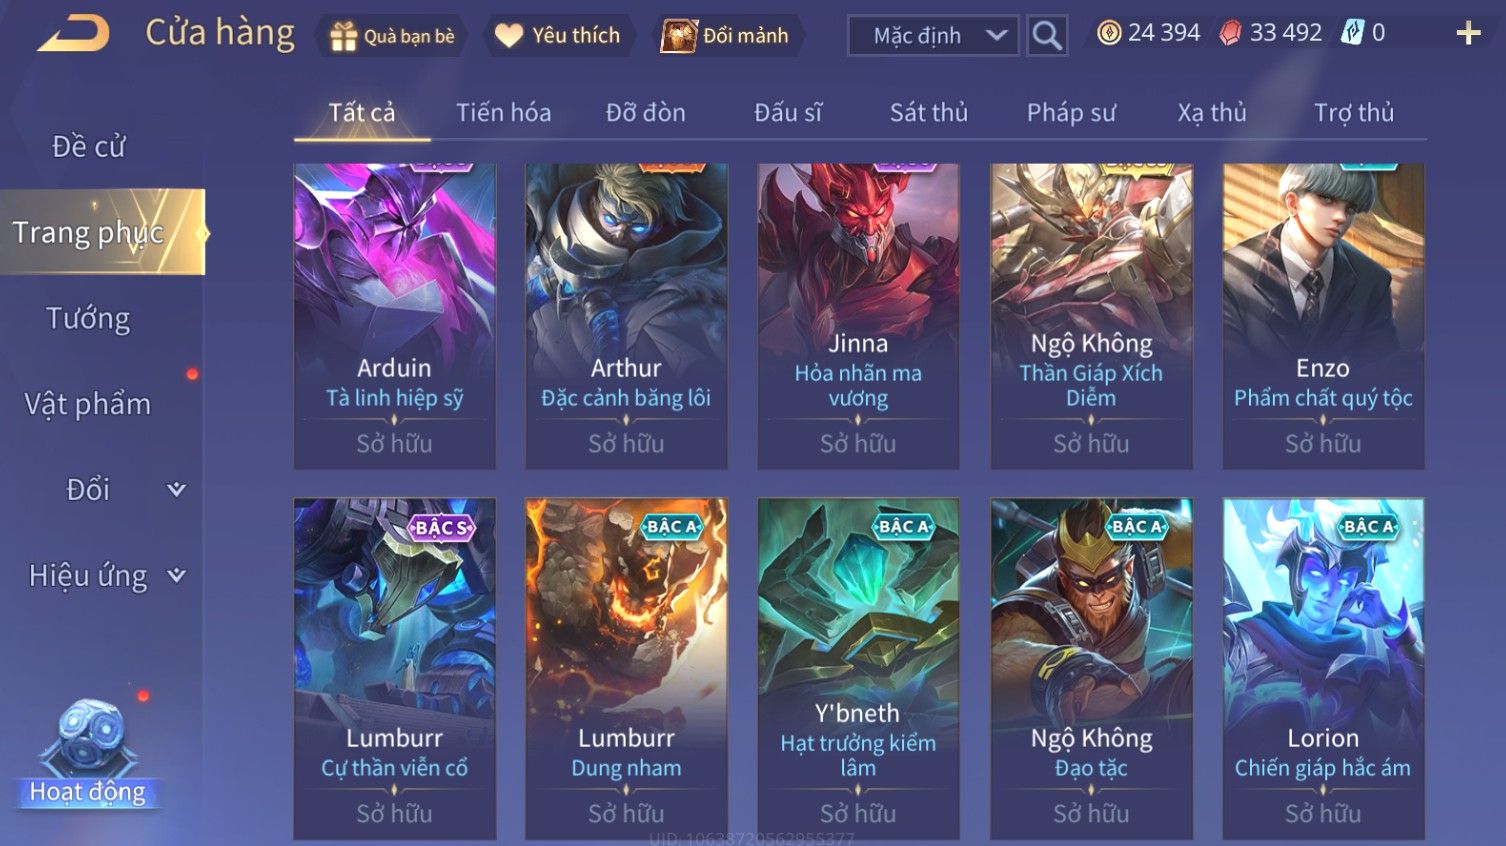Click the gold coin currency icon
This screenshot has height=846, width=1506.
[x=1108, y=33]
